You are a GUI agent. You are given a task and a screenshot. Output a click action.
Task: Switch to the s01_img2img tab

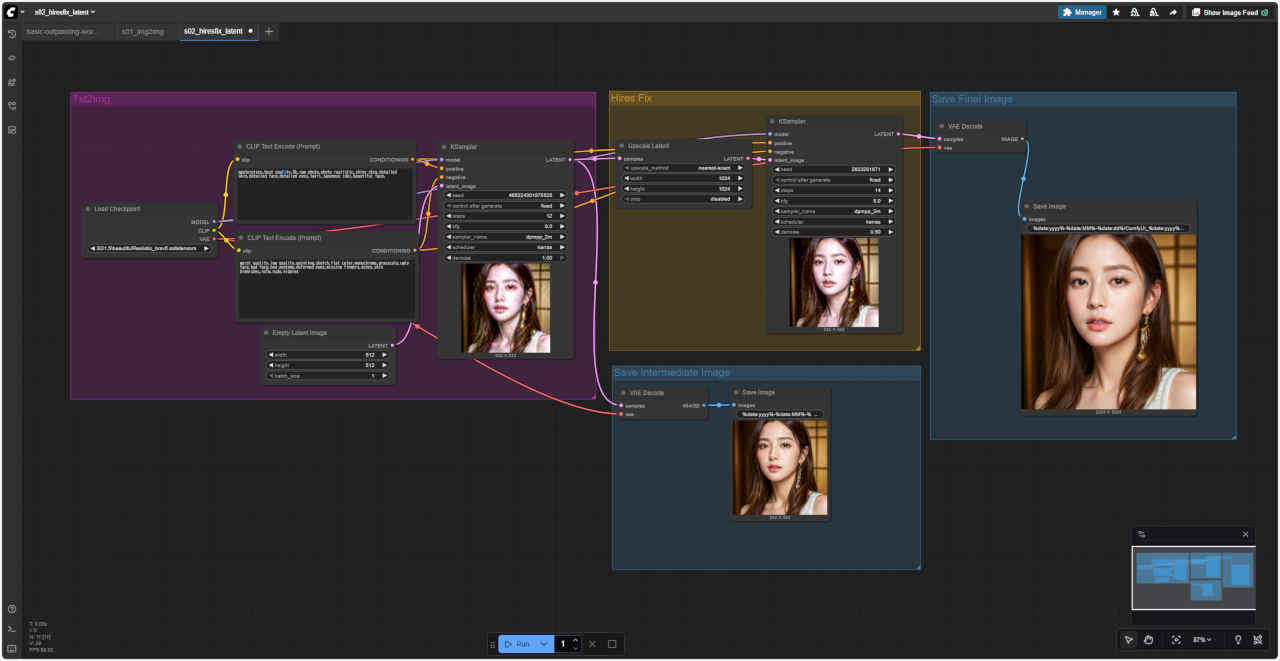pos(142,32)
